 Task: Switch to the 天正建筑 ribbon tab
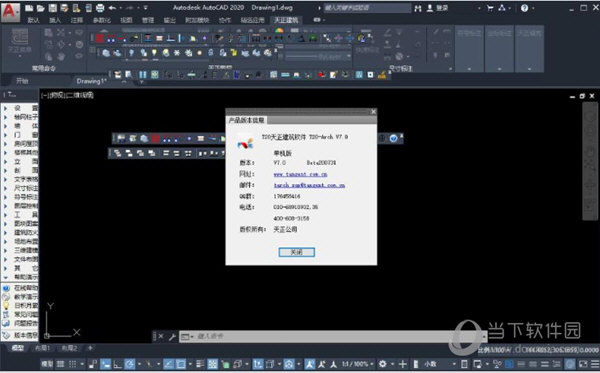pyautogui.click(x=286, y=20)
